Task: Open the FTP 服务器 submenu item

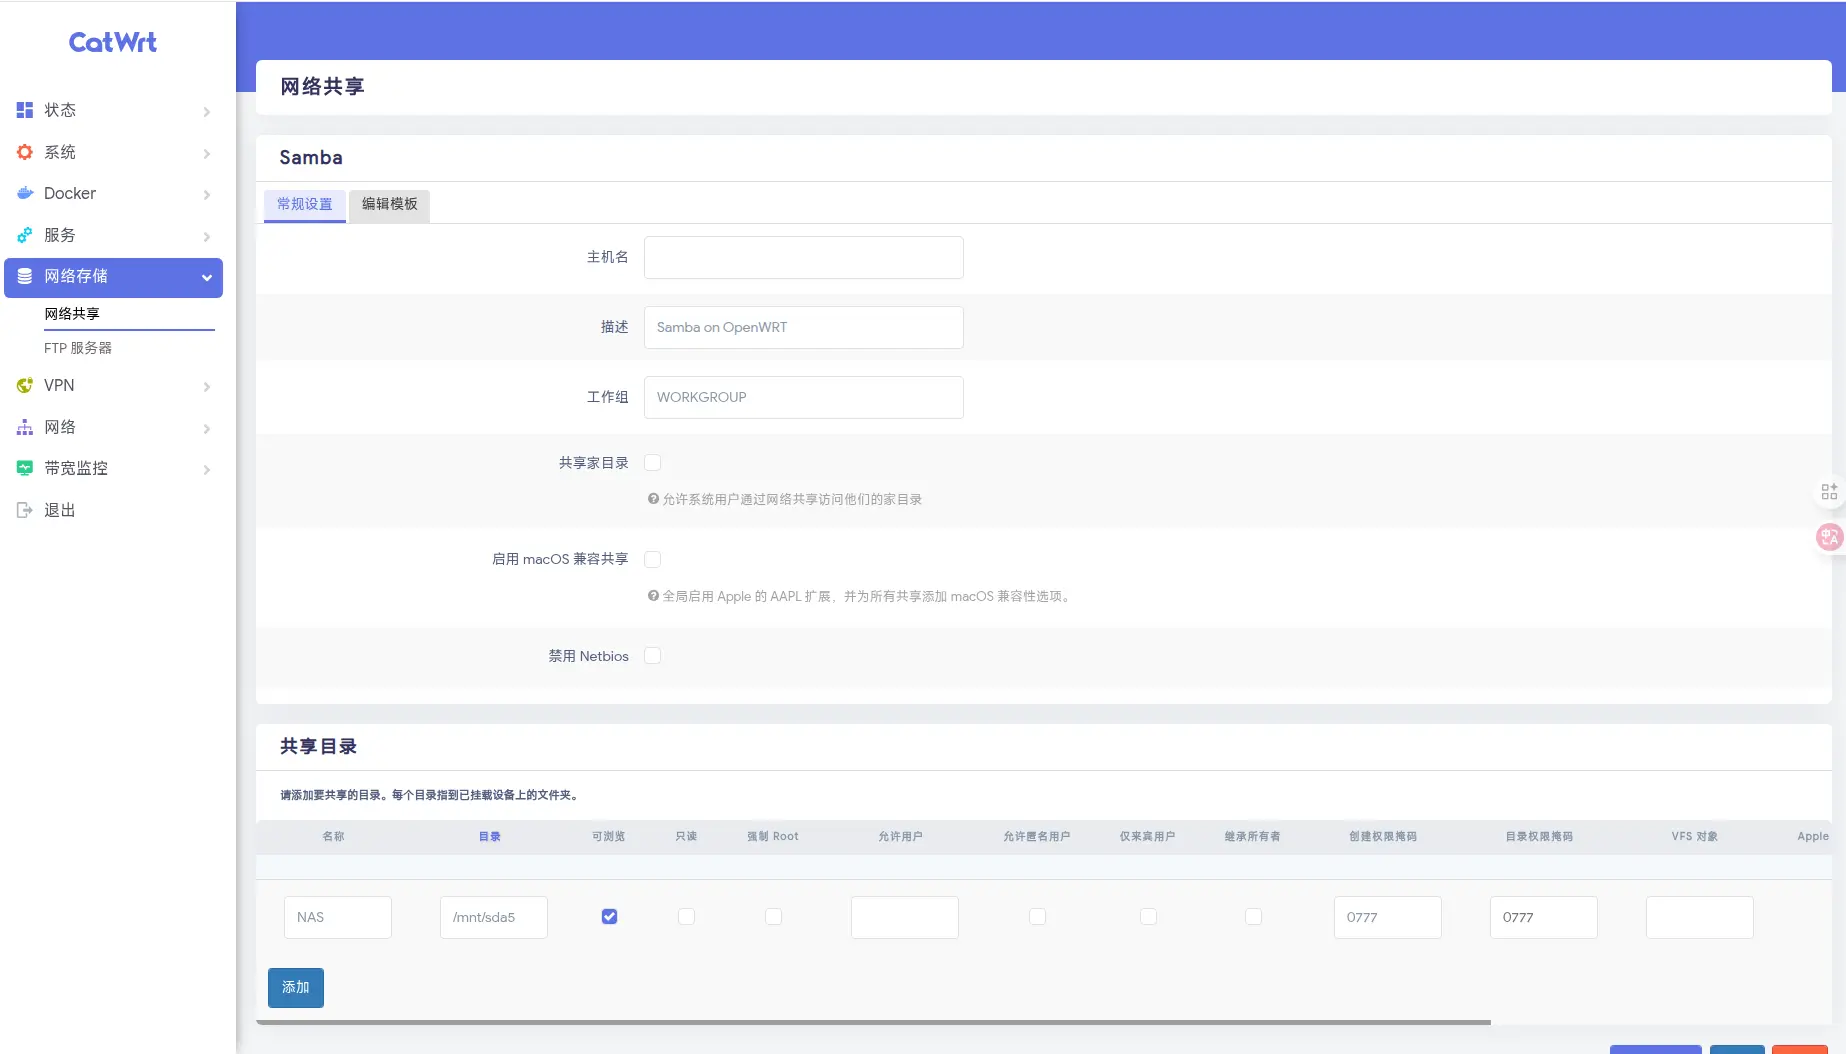Action: pos(78,347)
